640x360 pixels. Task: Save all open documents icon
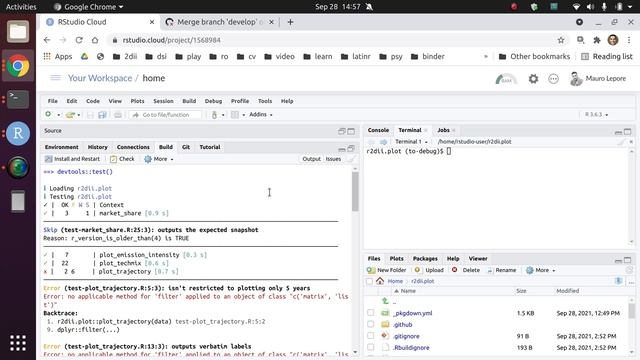[102, 115]
